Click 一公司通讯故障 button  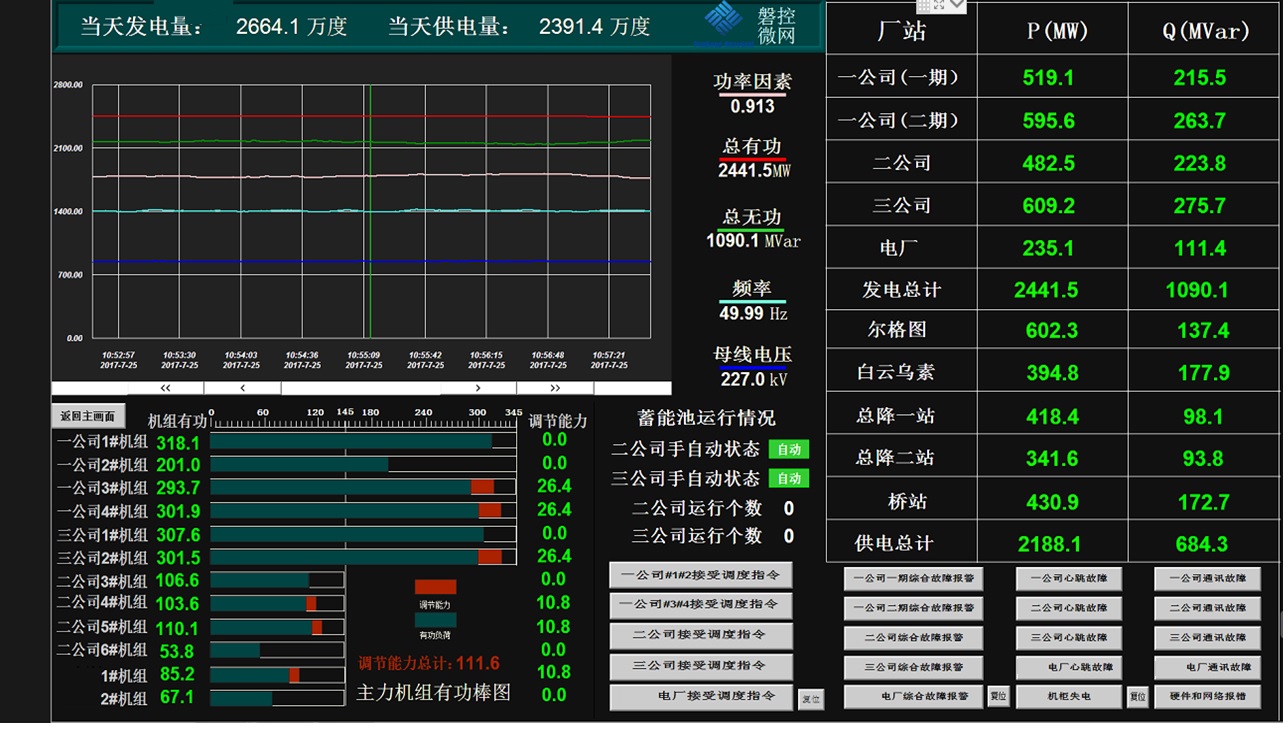(x=1207, y=578)
